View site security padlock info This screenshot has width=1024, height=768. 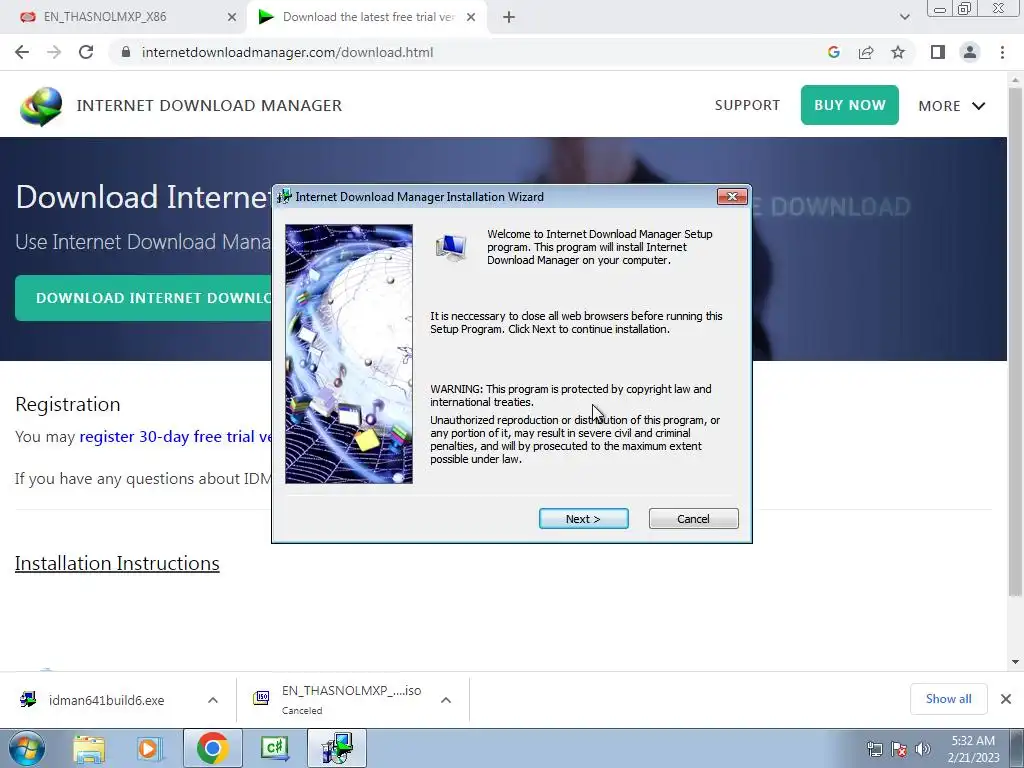(126, 52)
